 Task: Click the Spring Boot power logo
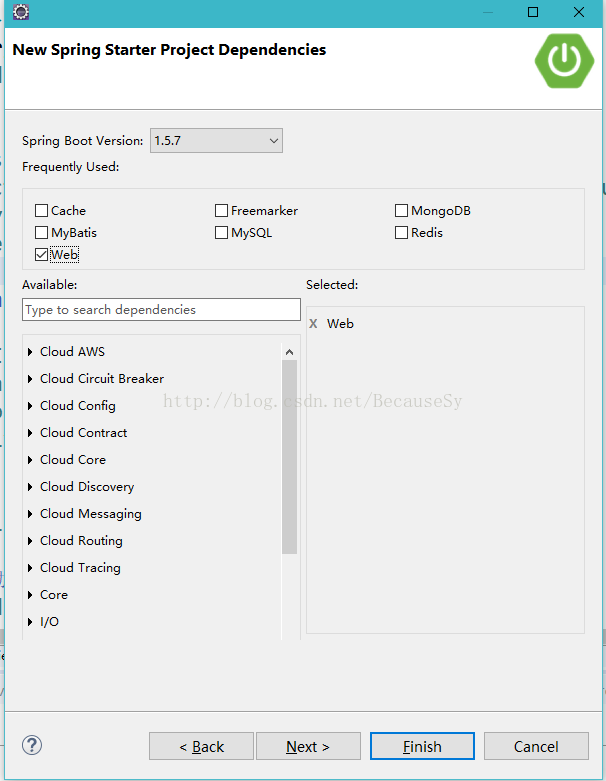tap(564, 61)
